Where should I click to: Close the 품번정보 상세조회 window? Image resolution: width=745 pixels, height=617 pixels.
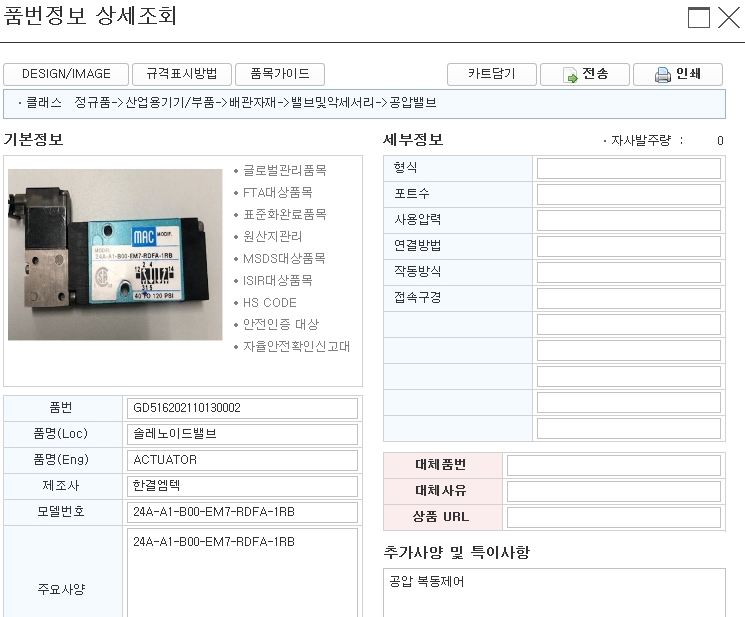click(728, 18)
